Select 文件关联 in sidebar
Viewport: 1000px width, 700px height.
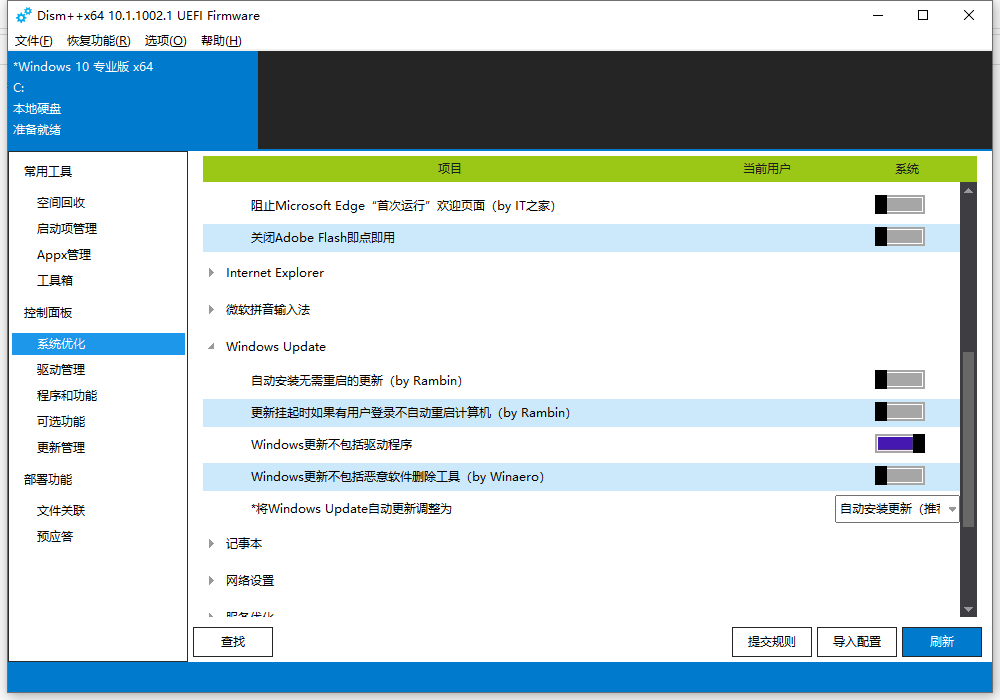pos(61,511)
